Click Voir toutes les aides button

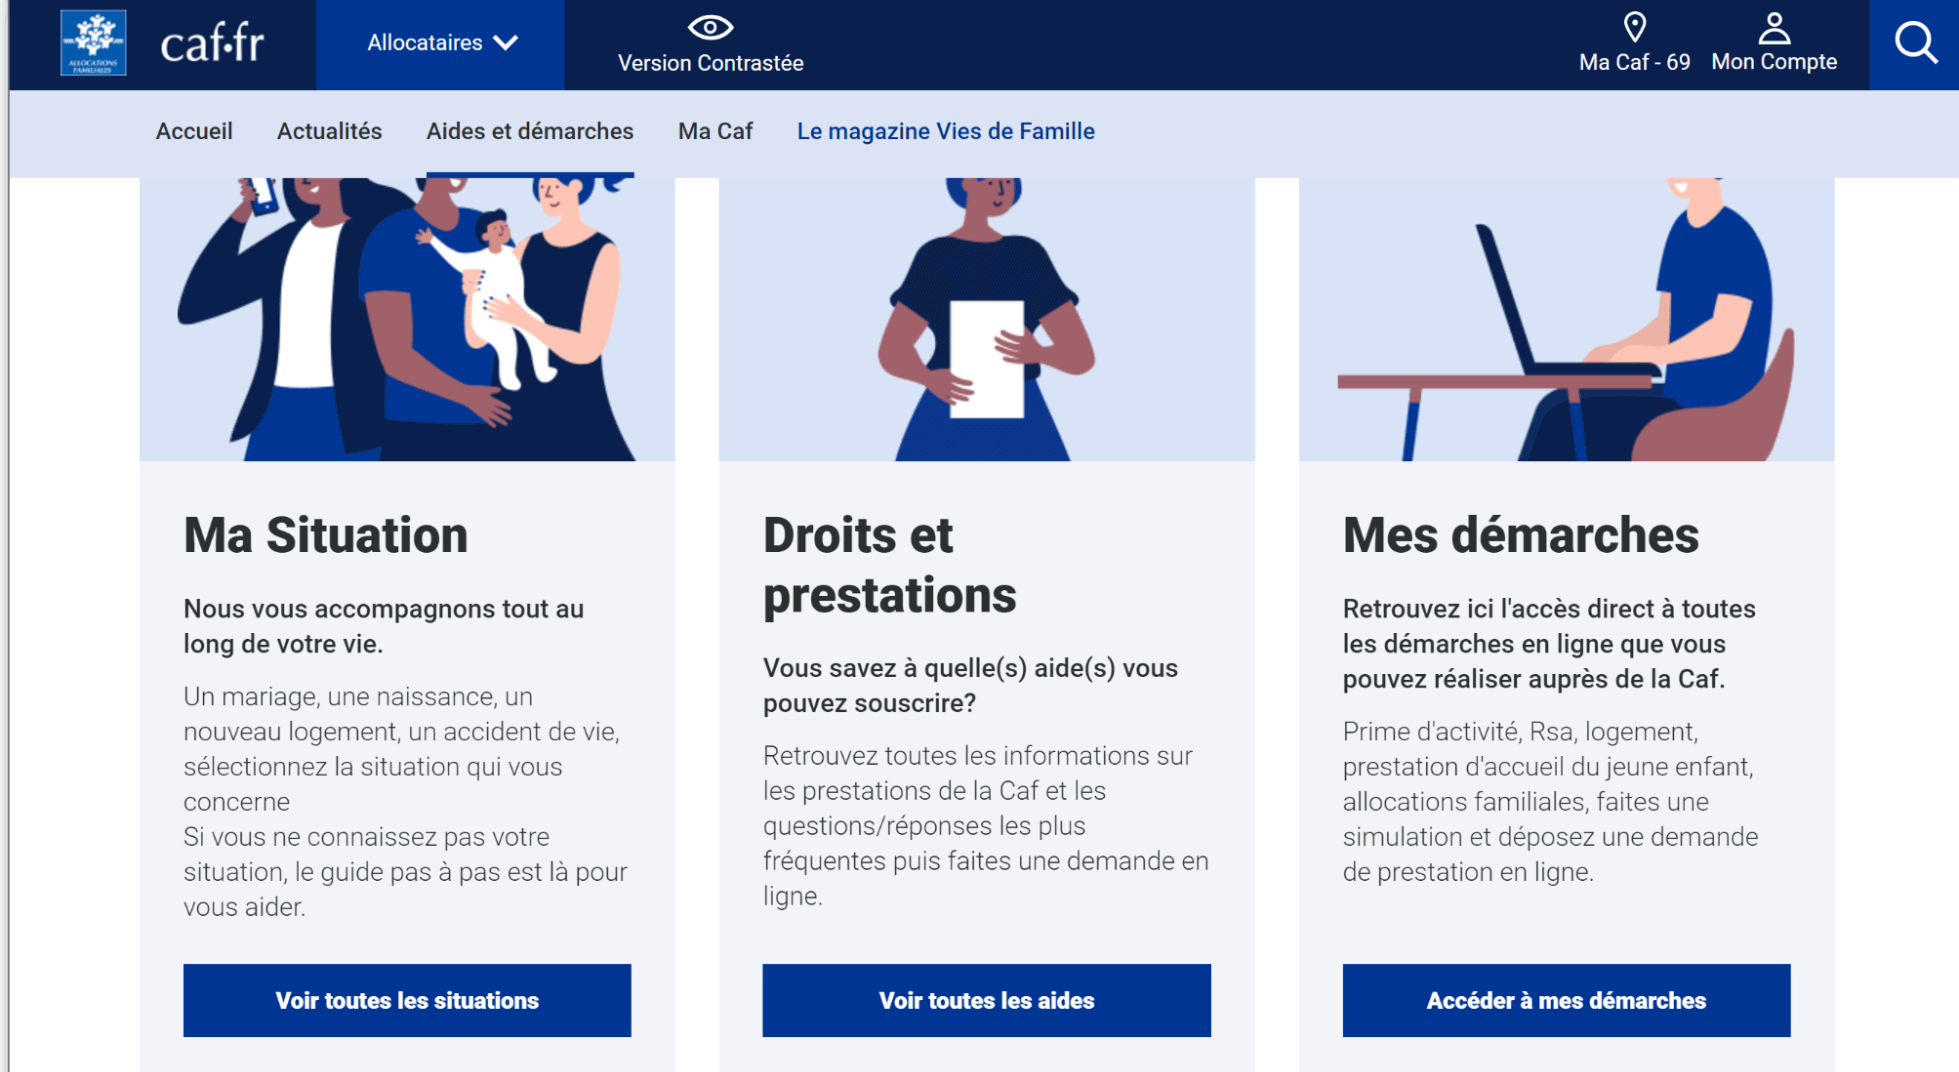(x=987, y=1000)
